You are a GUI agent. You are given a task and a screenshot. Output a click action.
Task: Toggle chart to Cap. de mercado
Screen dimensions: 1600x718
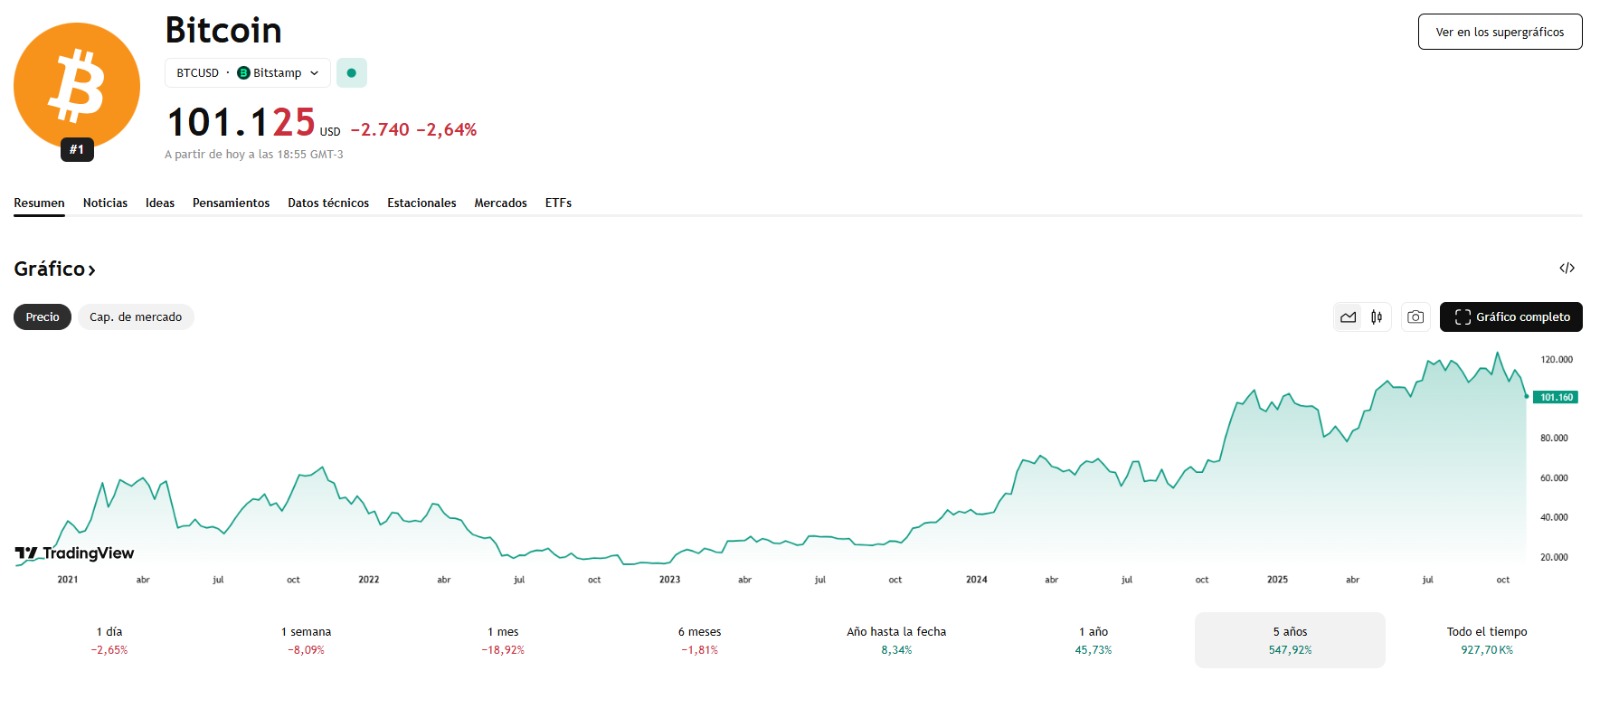click(x=135, y=317)
